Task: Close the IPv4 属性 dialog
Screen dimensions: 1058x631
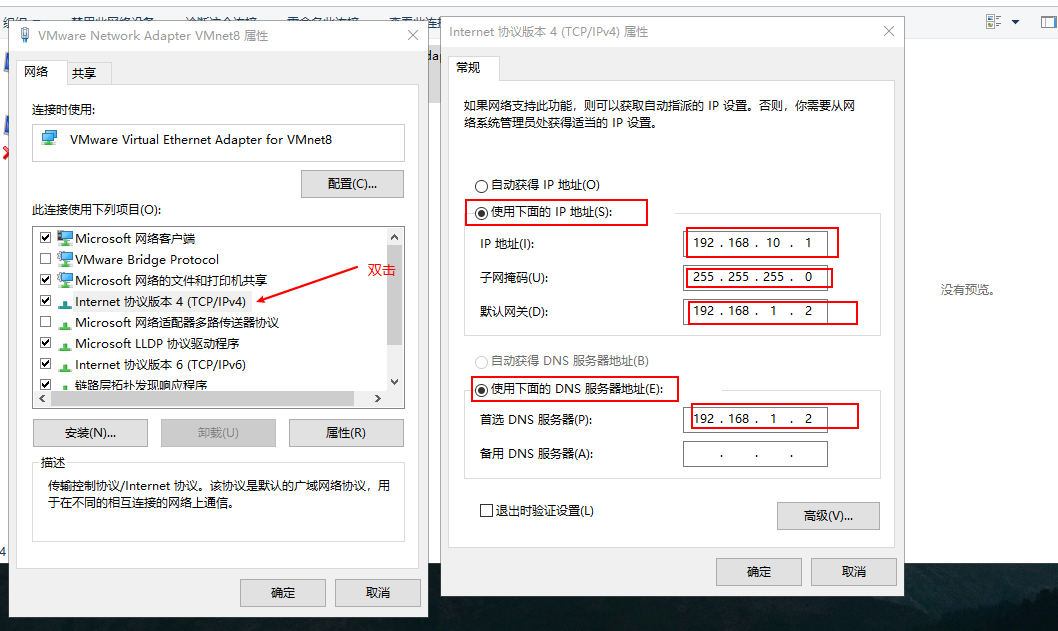Action: coord(889,31)
